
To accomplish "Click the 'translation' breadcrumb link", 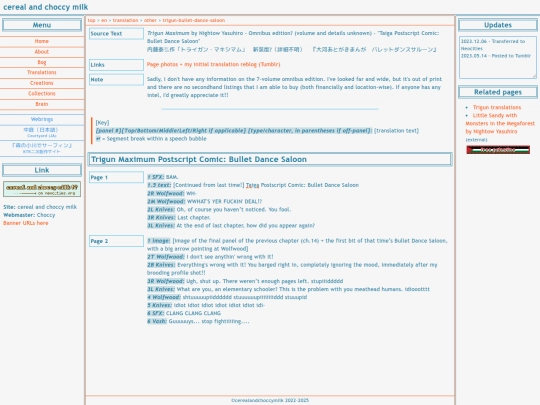I will [x=125, y=20].
